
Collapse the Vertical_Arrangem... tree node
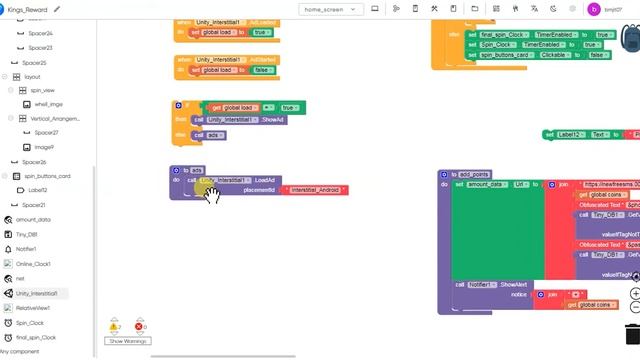(x=11, y=118)
